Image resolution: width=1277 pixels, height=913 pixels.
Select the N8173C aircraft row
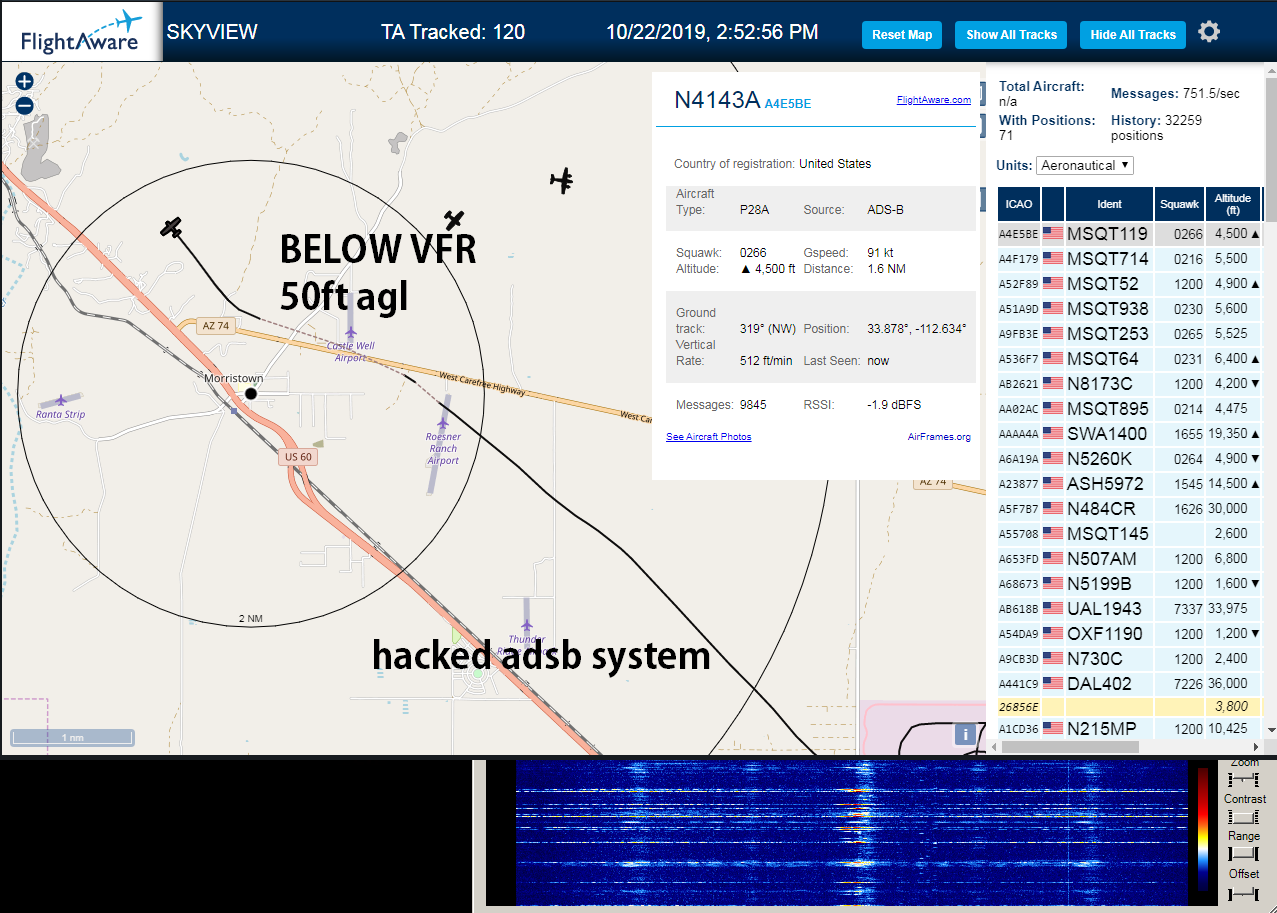click(x=1130, y=384)
